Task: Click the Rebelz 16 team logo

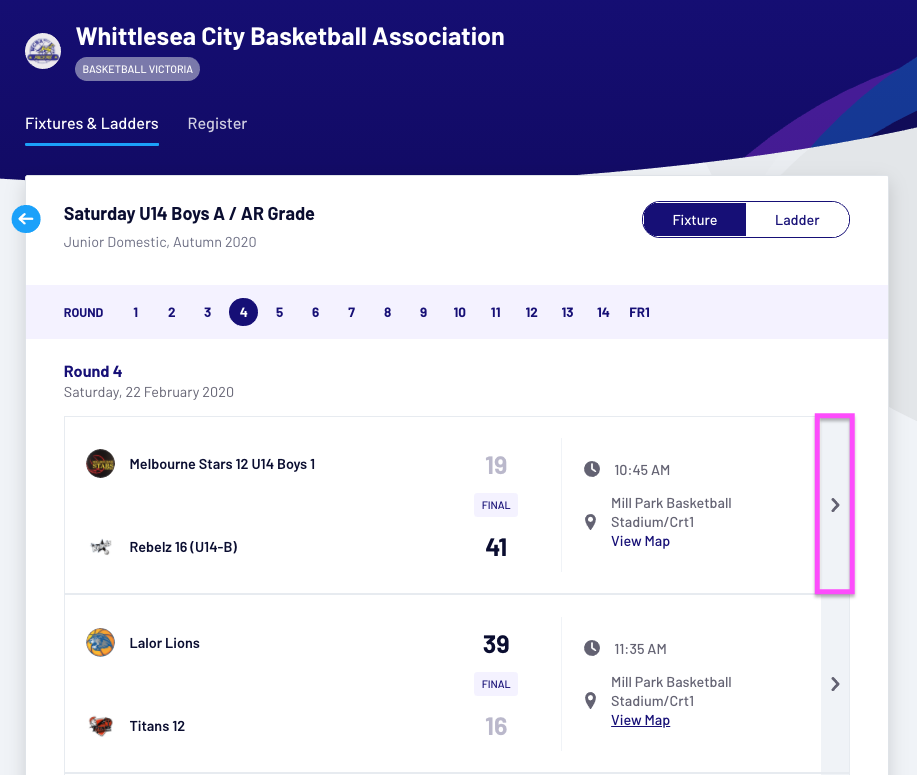Action: click(x=100, y=547)
